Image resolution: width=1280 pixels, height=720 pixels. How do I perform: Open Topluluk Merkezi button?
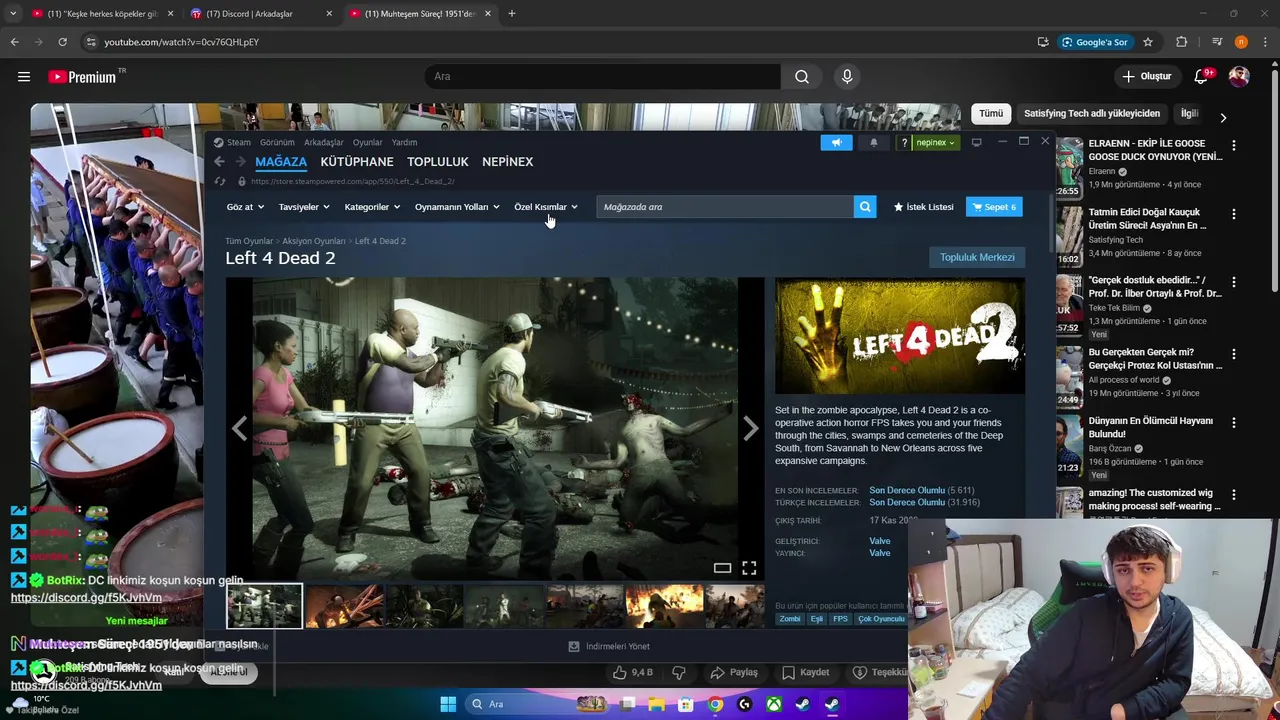[977, 257]
